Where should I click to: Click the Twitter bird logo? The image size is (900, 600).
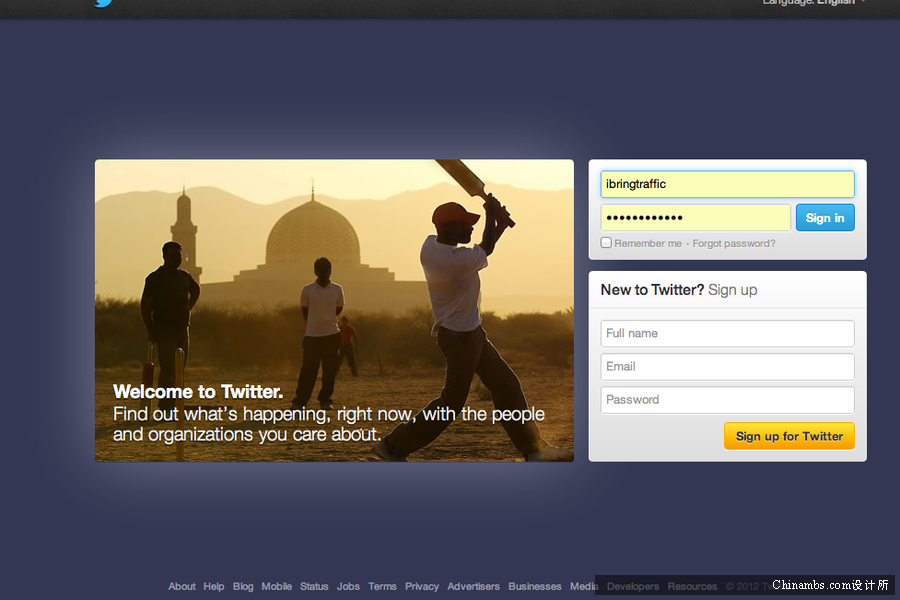point(103,3)
